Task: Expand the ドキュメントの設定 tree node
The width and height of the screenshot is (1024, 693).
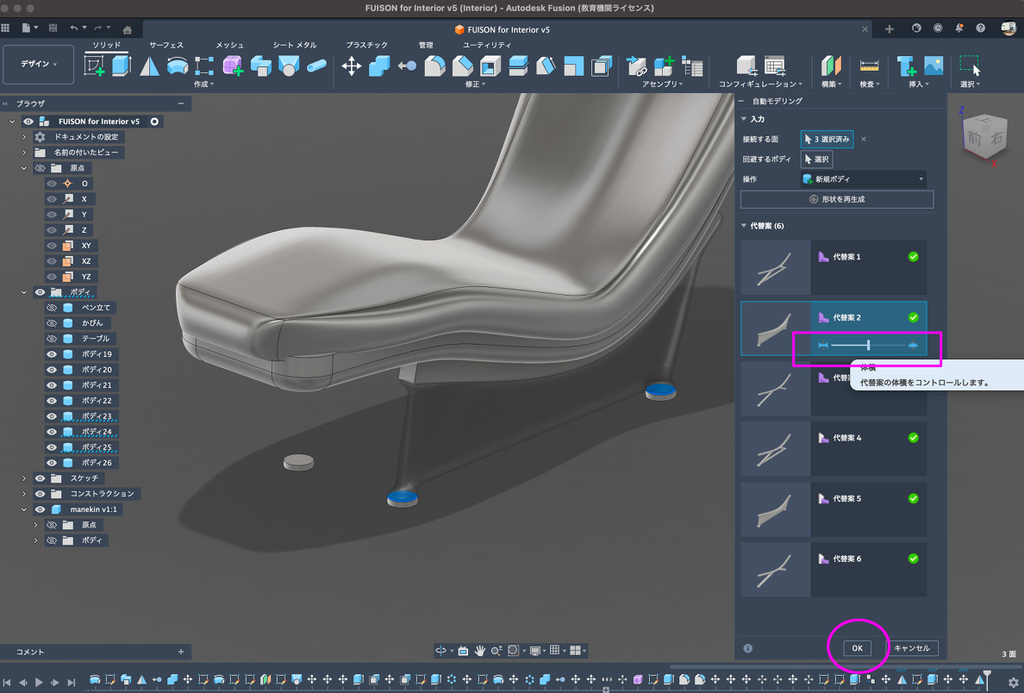Action: [x=24, y=137]
